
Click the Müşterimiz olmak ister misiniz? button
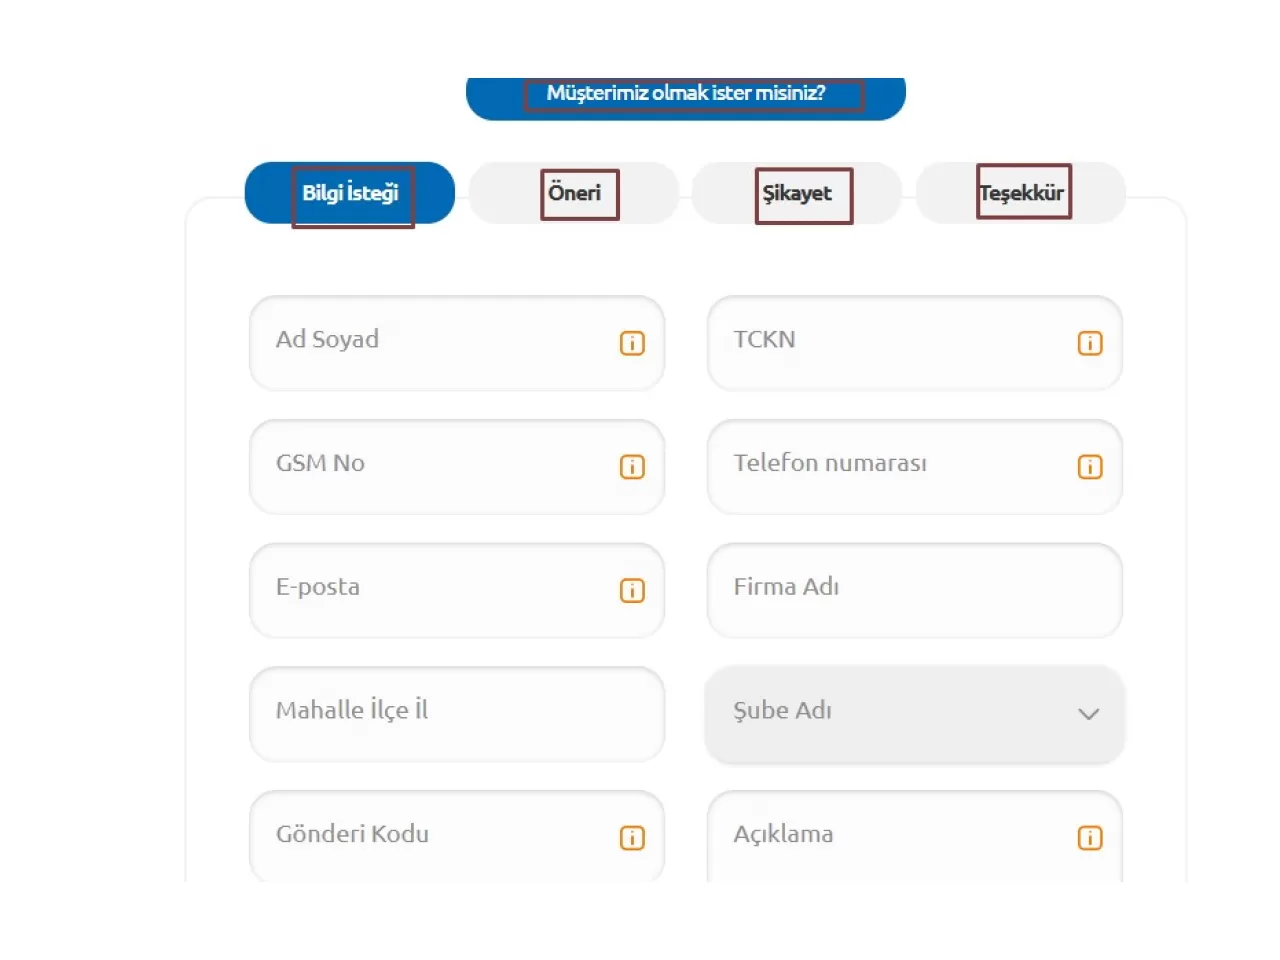[x=686, y=95]
